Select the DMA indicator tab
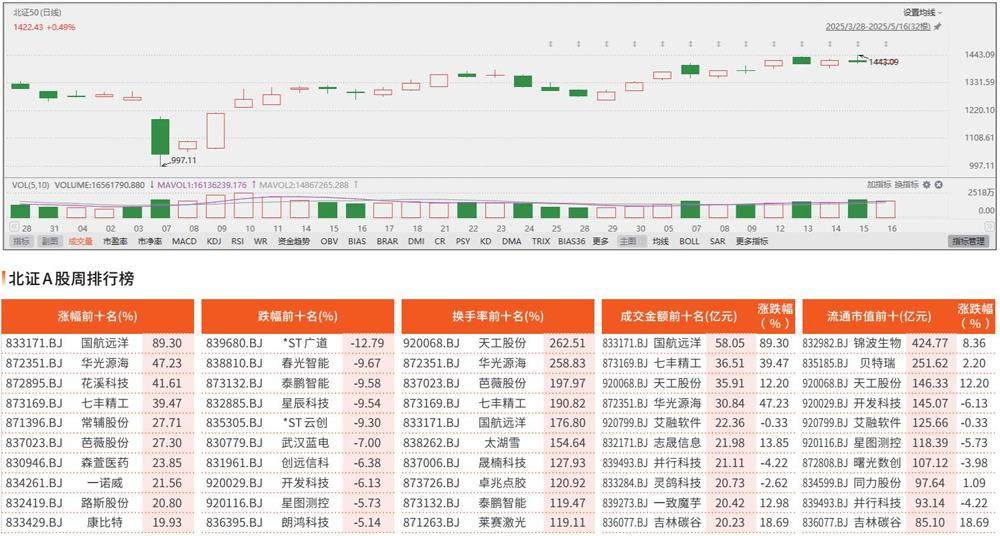Viewport: 1000px width, 536px height. point(511,241)
